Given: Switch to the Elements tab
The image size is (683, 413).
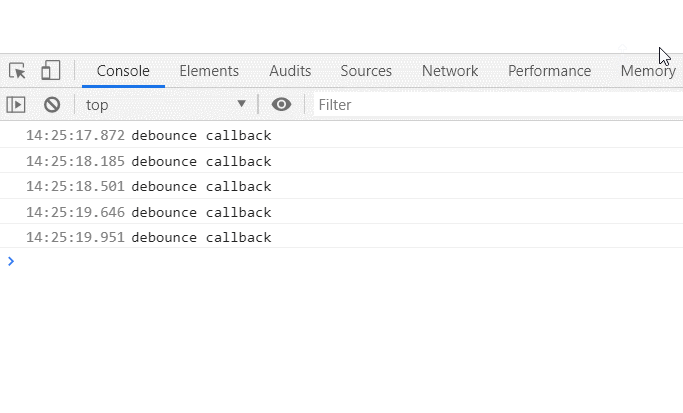Looking at the screenshot, I should click(209, 71).
